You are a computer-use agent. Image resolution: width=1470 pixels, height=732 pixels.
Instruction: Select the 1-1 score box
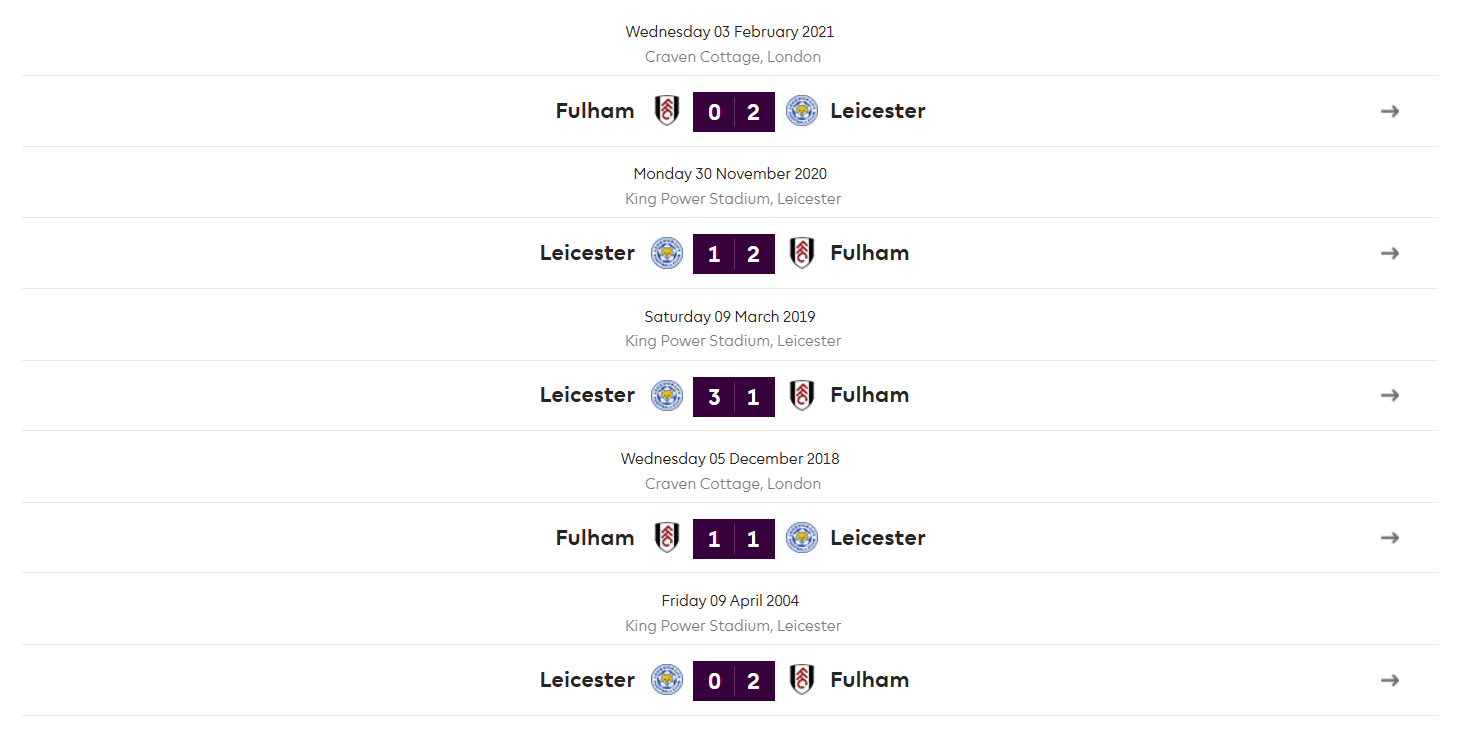pos(734,539)
